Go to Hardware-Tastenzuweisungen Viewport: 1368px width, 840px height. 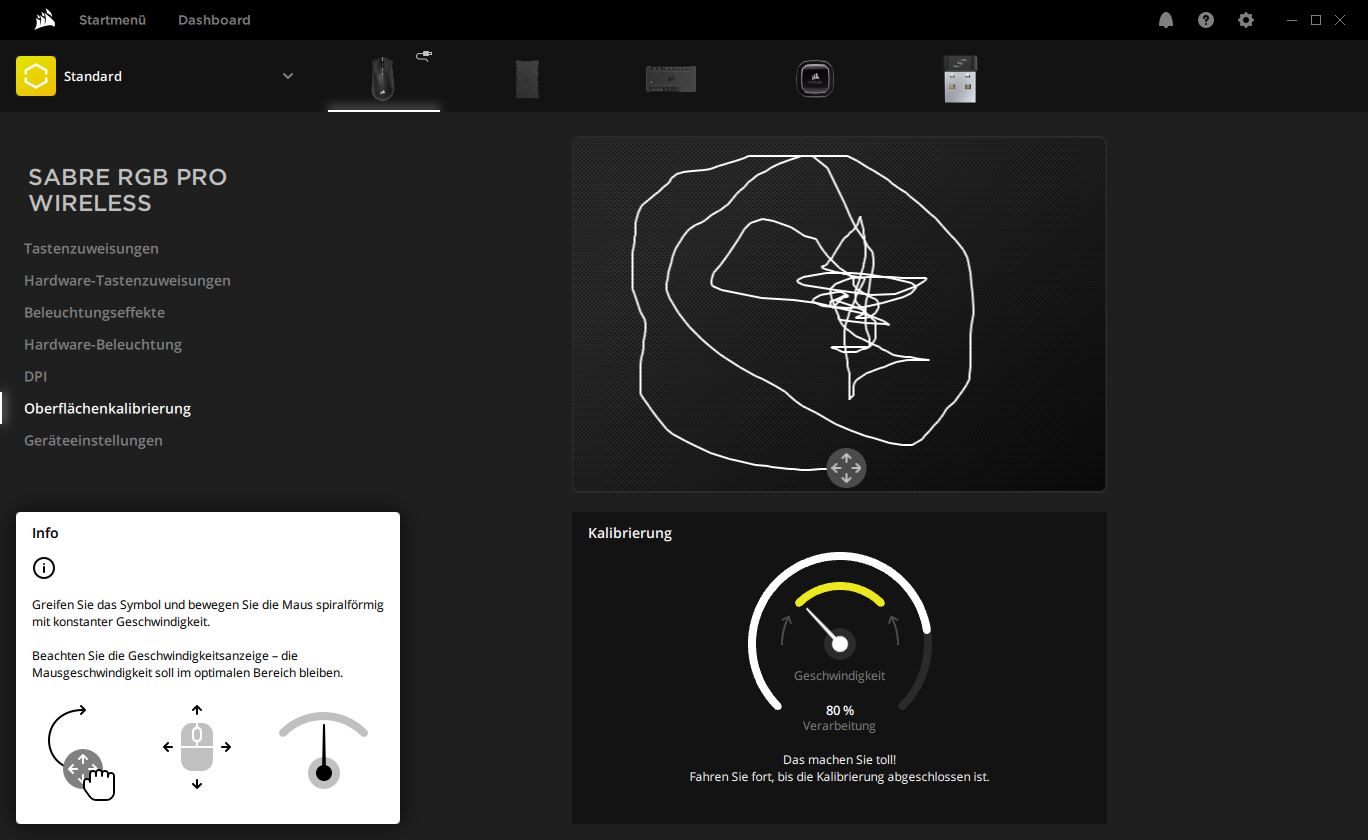[x=127, y=280]
